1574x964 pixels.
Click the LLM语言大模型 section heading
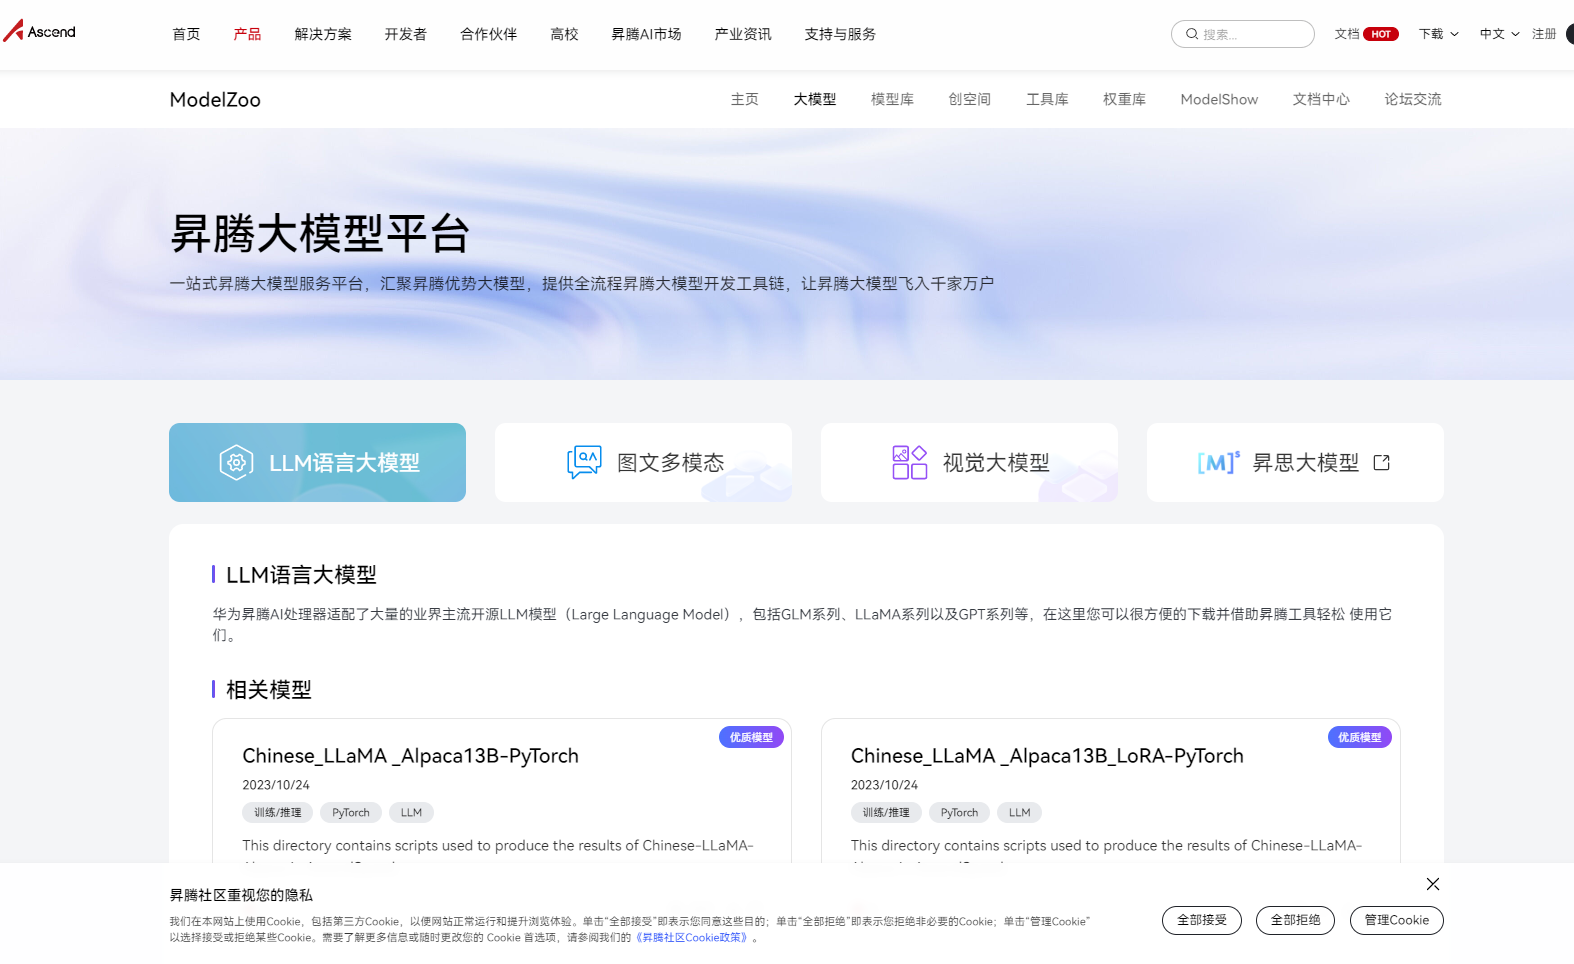301,575
